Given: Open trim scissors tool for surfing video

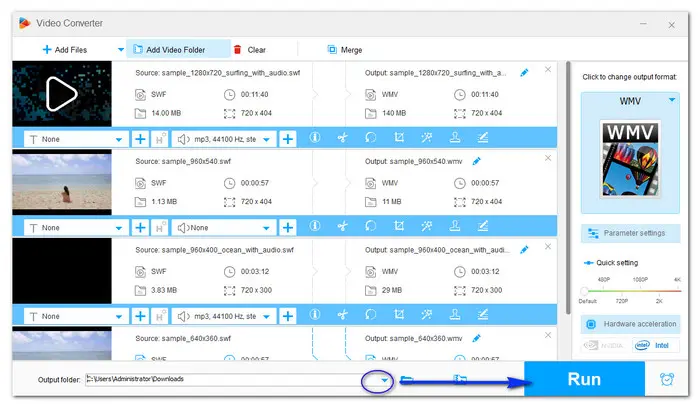Looking at the screenshot, I should point(342,137).
